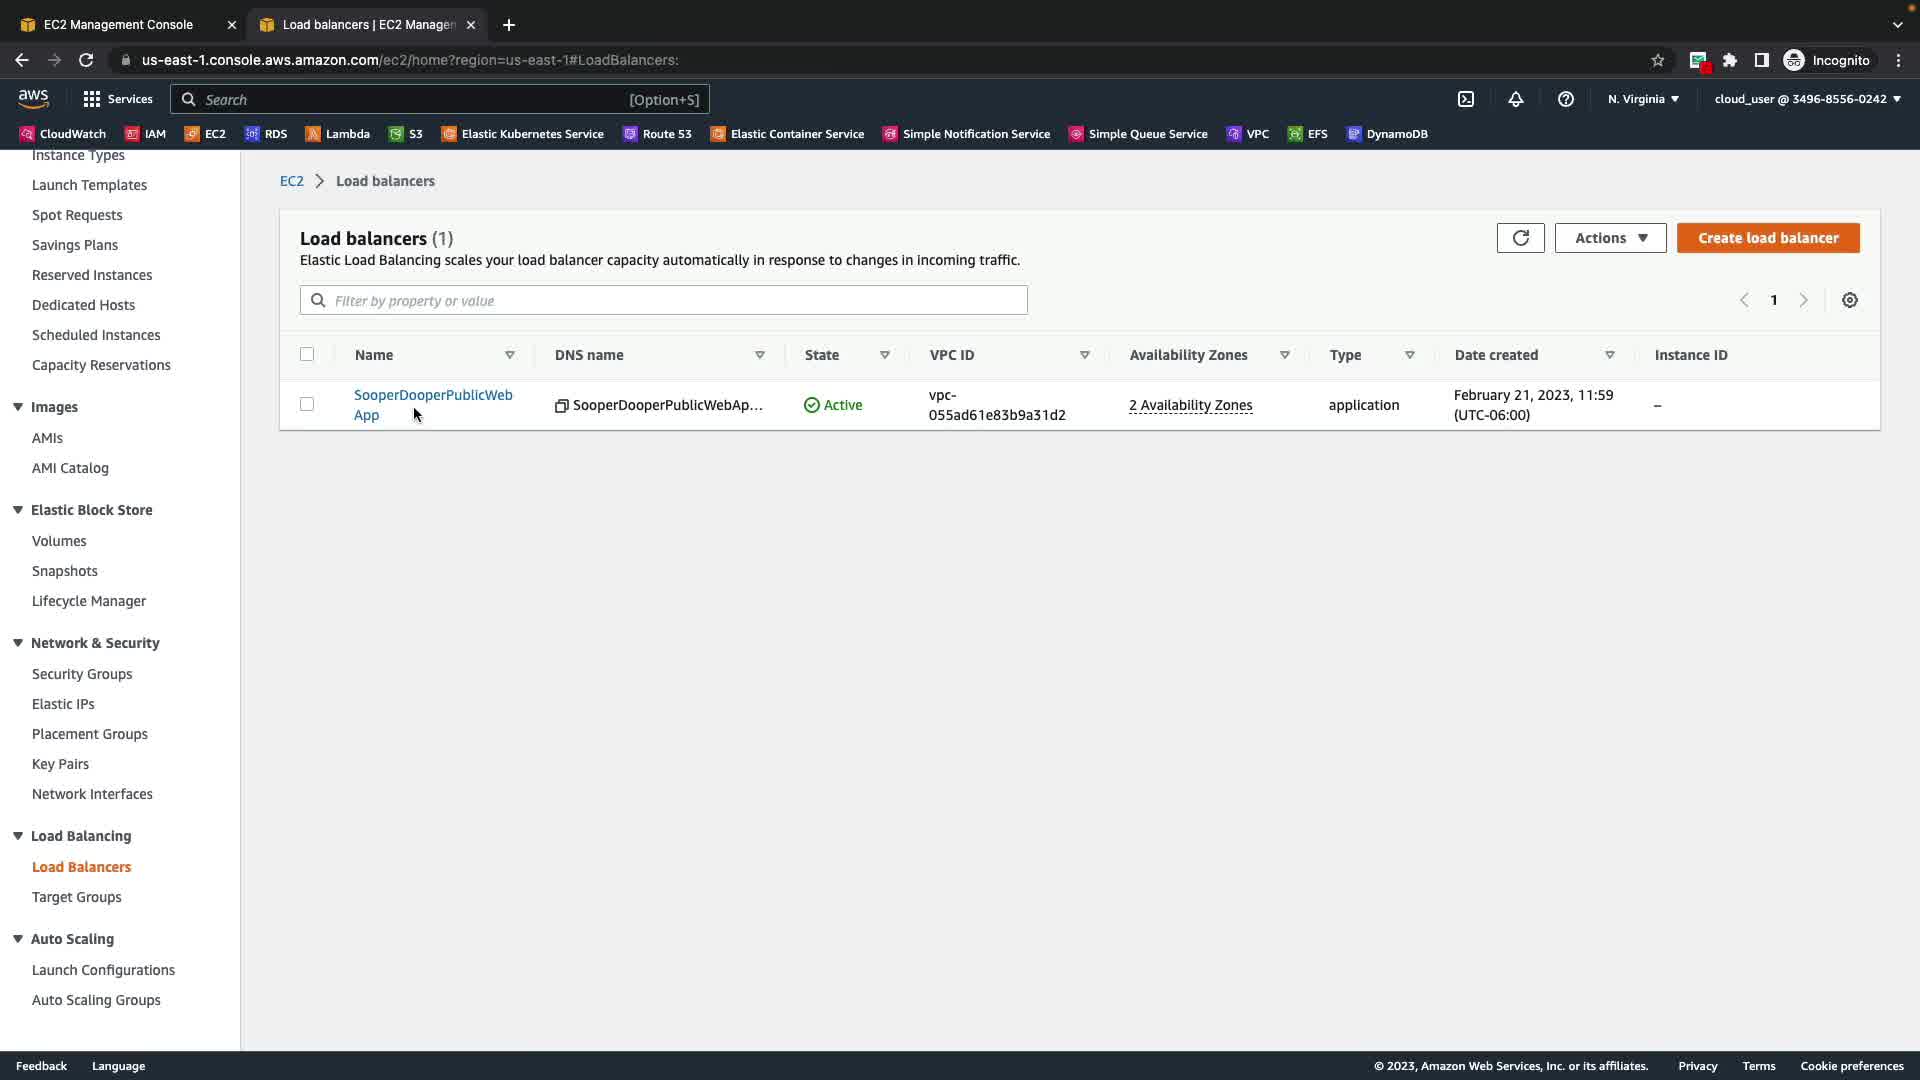Click Create load balancer button
This screenshot has width=1920, height=1080.
point(1767,238)
